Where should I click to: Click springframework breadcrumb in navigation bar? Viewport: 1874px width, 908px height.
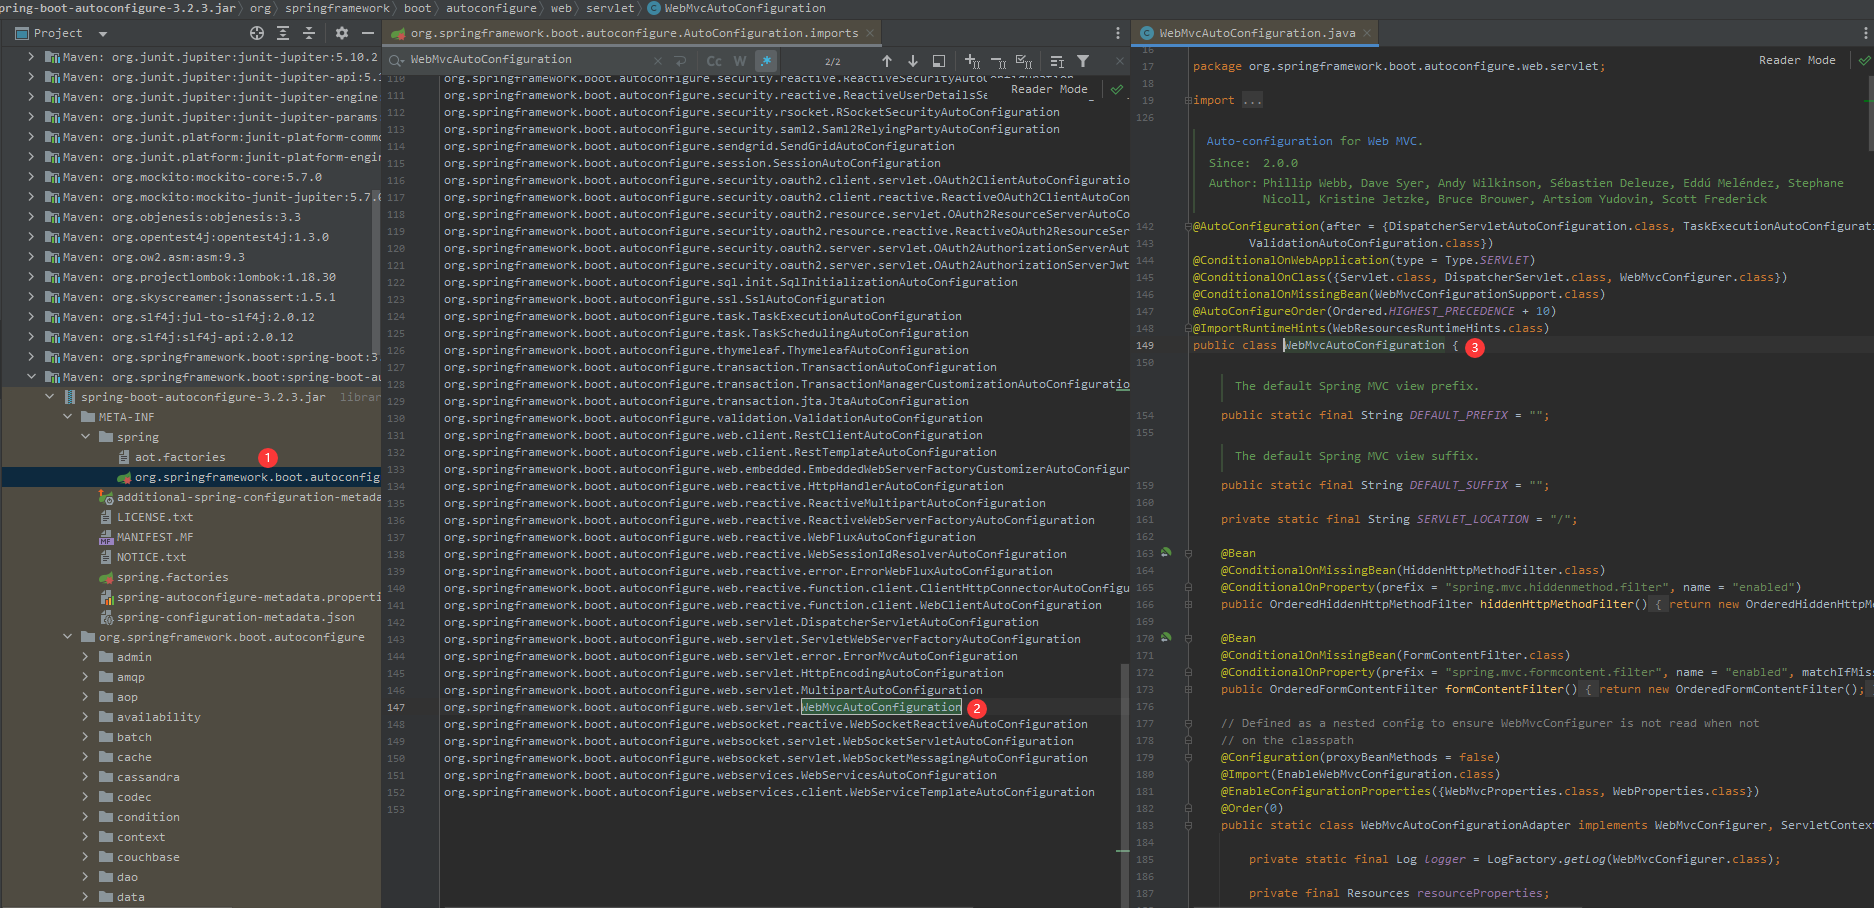(337, 8)
